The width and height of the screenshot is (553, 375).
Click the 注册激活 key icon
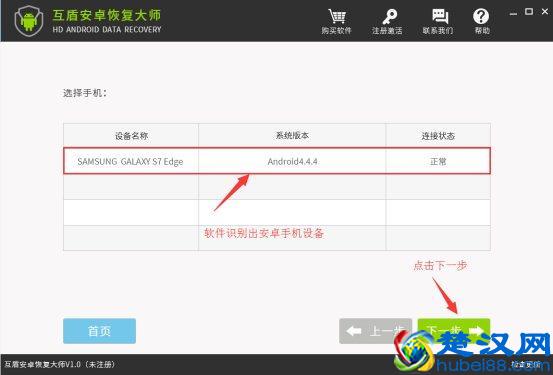pyautogui.click(x=389, y=17)
